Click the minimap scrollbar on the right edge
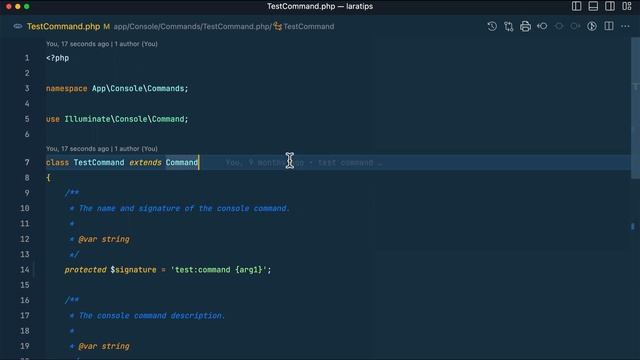Viewport: 640px width, 360px height. pyautogui.click(x=635, y=108)
